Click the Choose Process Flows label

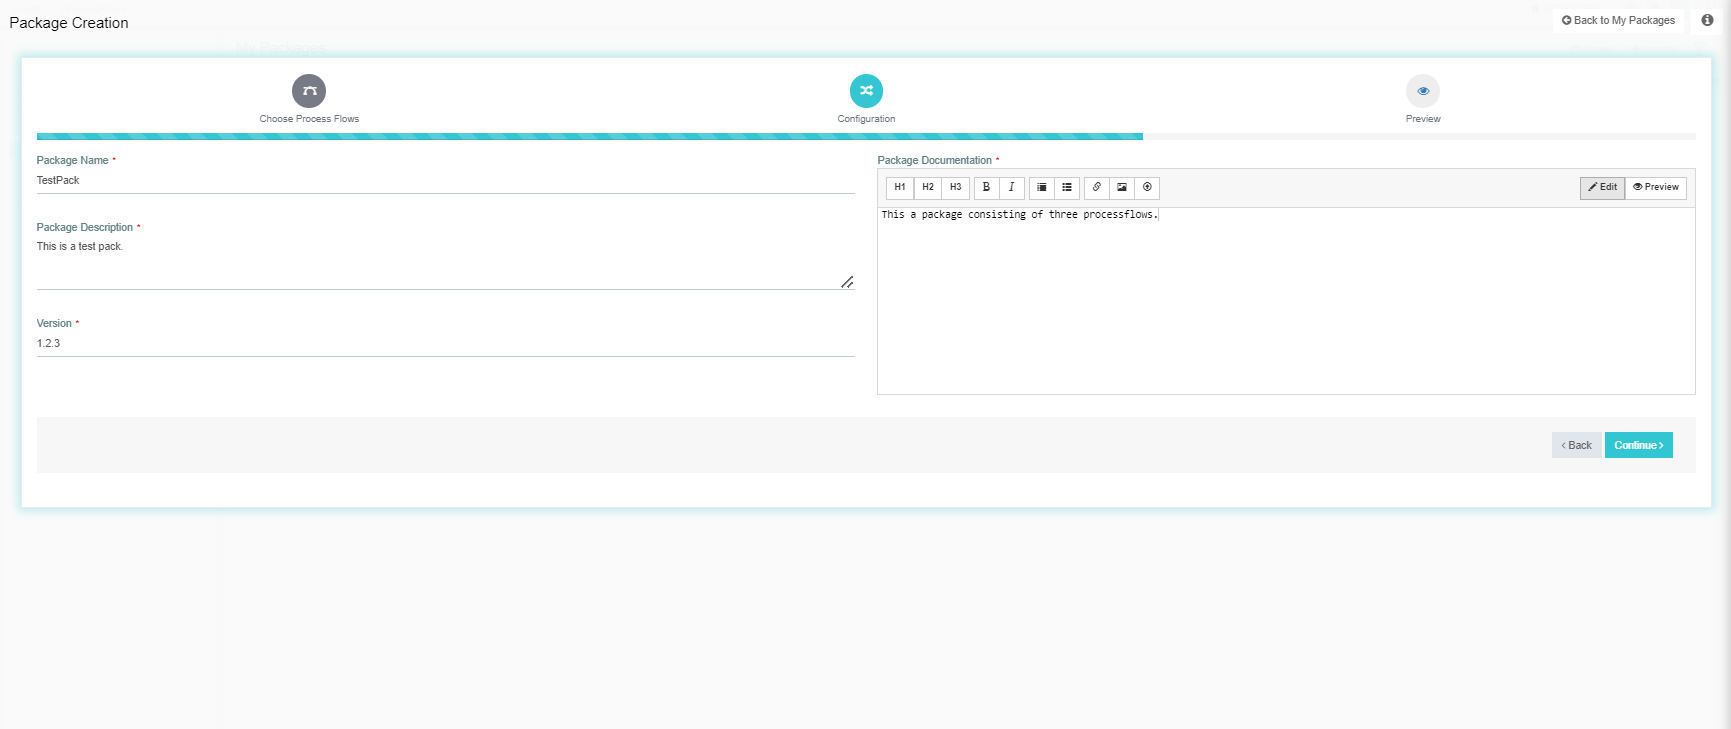(x=309, y=119)
